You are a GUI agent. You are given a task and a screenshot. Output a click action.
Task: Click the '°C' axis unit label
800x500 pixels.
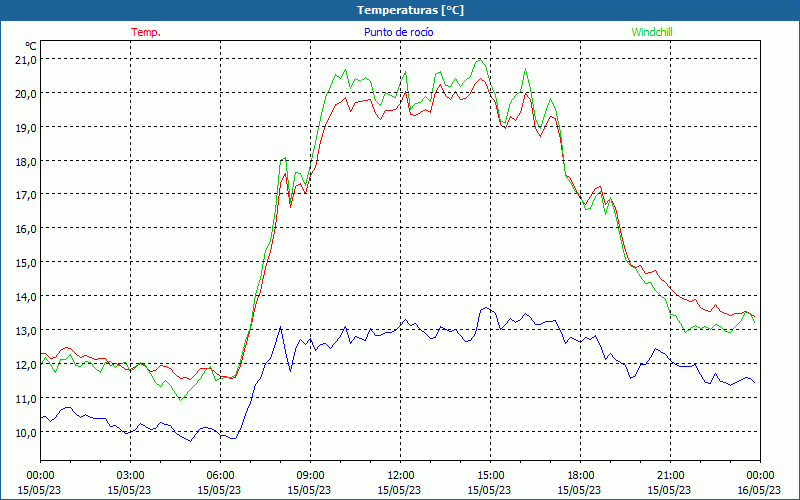(31, 46)
